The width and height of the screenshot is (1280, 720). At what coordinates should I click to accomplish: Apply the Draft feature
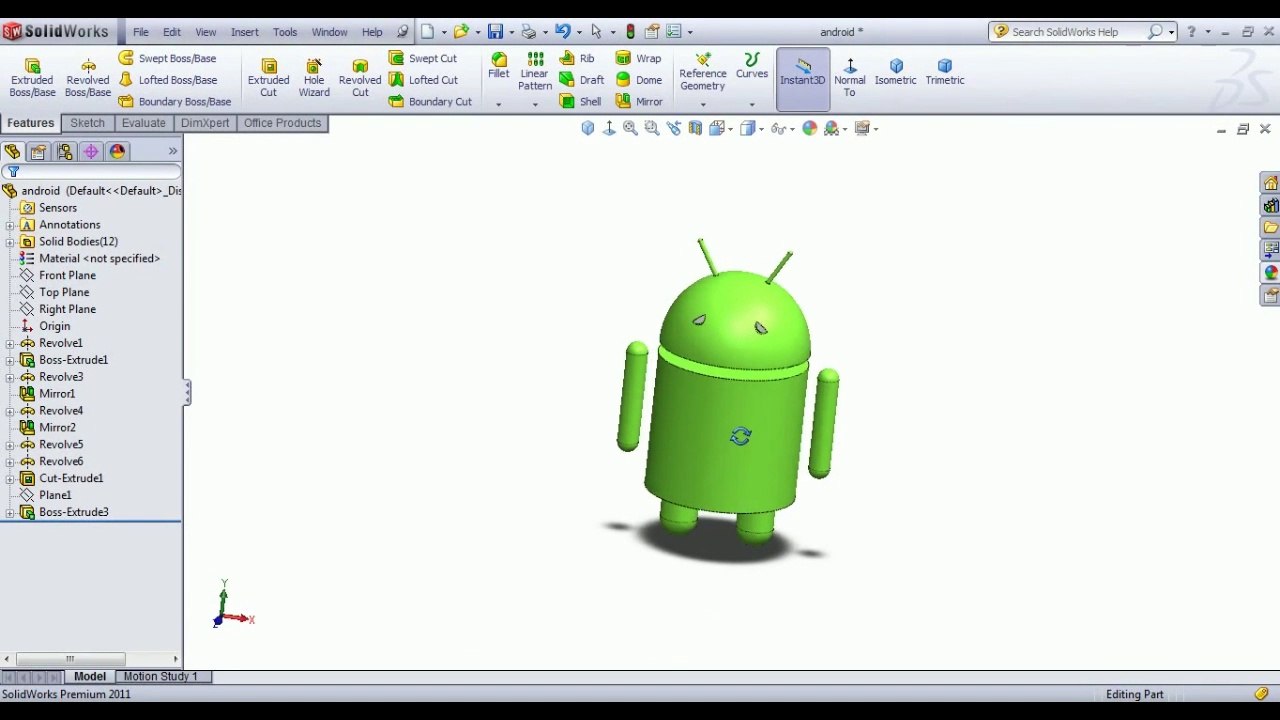pos(582,80)
